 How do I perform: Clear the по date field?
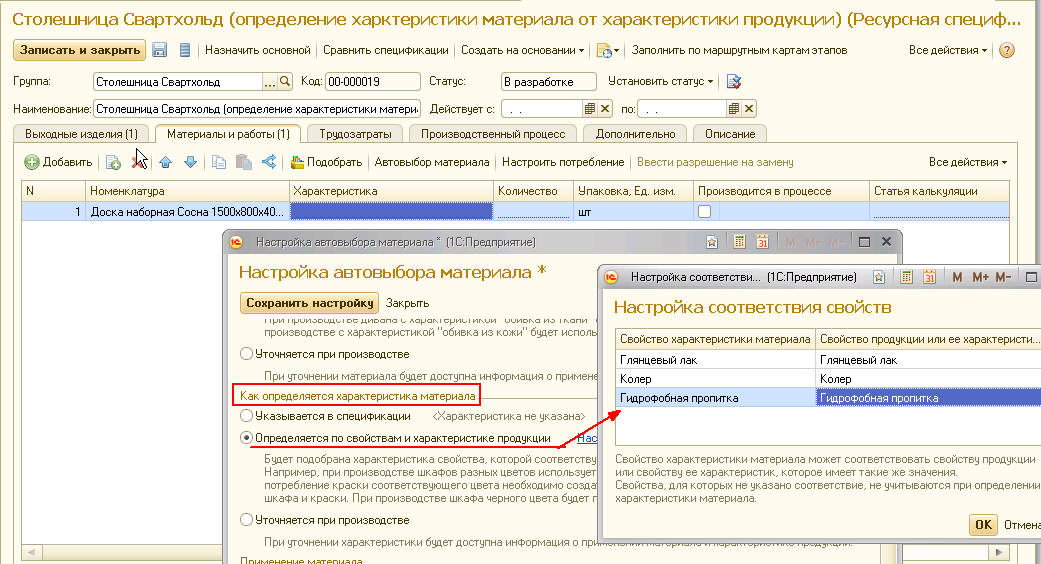pos(749,108)
